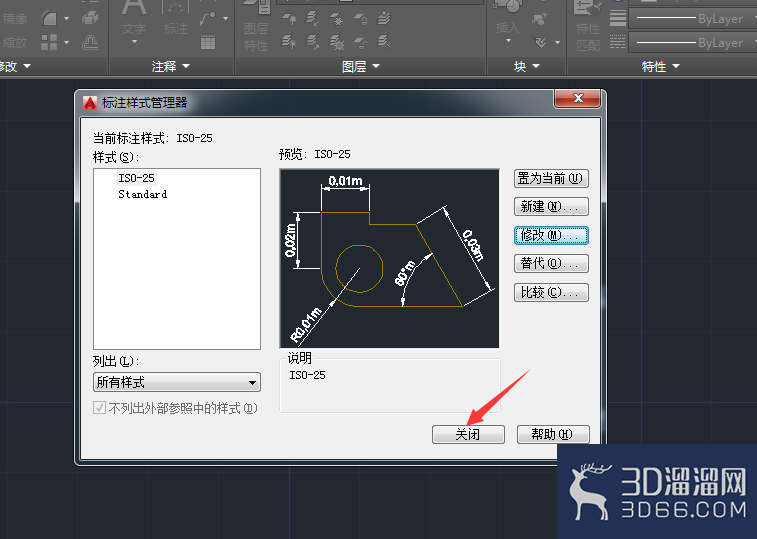Open the 所有样式 list filter dropdown
The width and height of the screenshot is (757, 539).
click(177, 382)
